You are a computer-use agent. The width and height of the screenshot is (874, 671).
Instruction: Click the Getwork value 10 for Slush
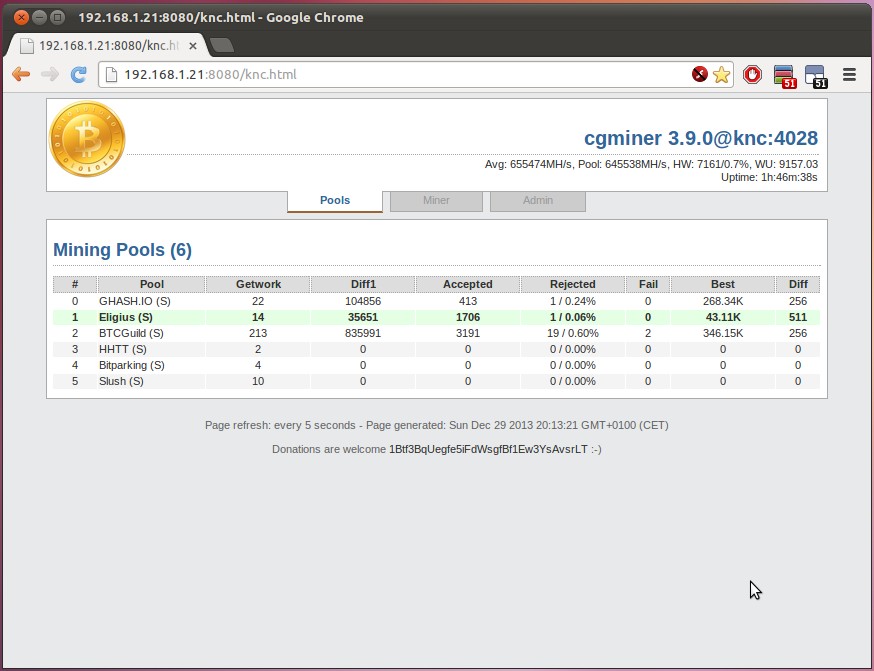[258, 381]
